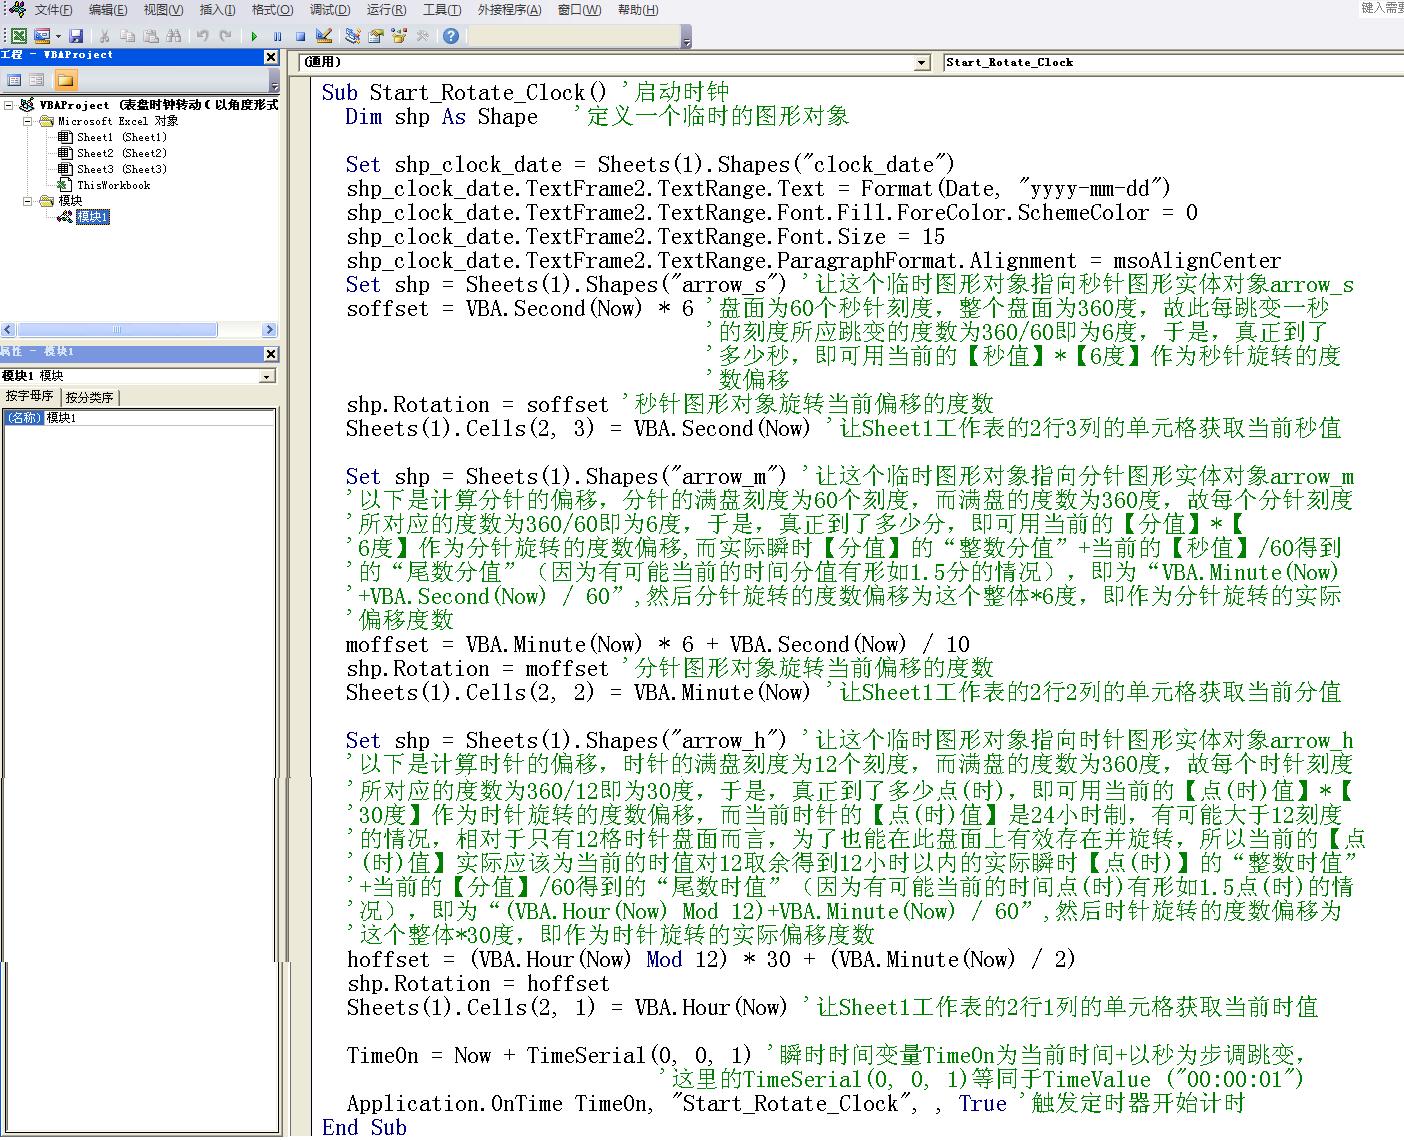The width and height of the screenshot is (1404, 1140).
Task: Click the Reset (stop) toolbar icon
Action: [300, 36]
